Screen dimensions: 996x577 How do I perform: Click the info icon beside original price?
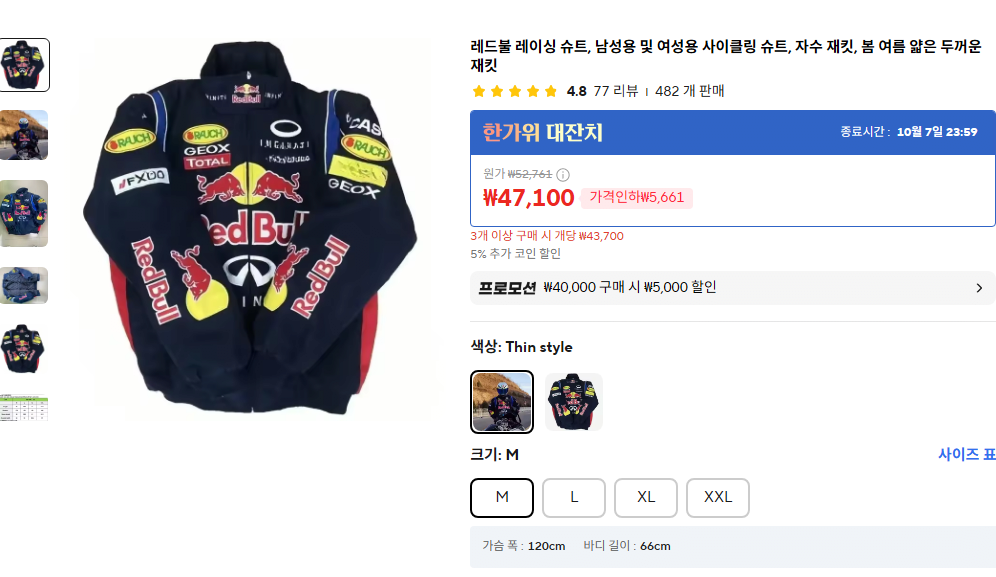click(563, 175)
